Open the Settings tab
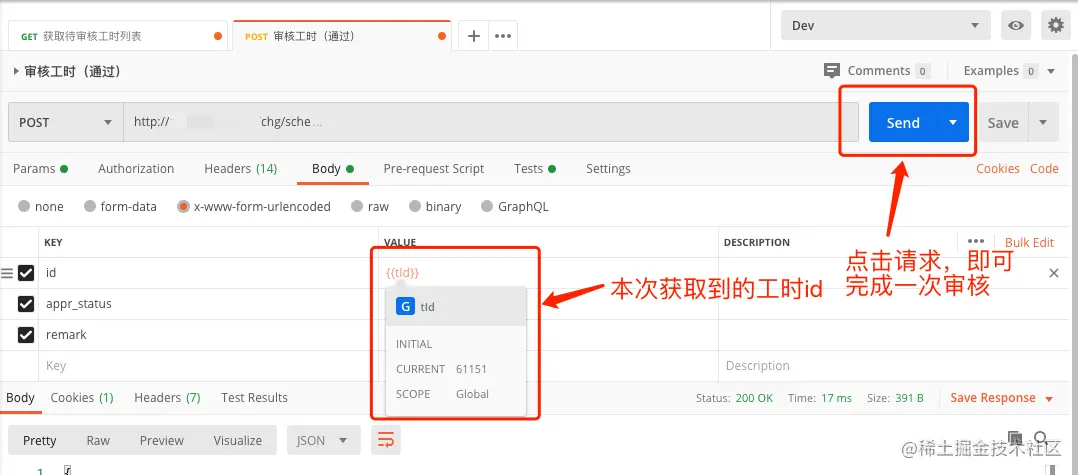The width and height of the screenshot is (1078, 475). click(608, 168)
